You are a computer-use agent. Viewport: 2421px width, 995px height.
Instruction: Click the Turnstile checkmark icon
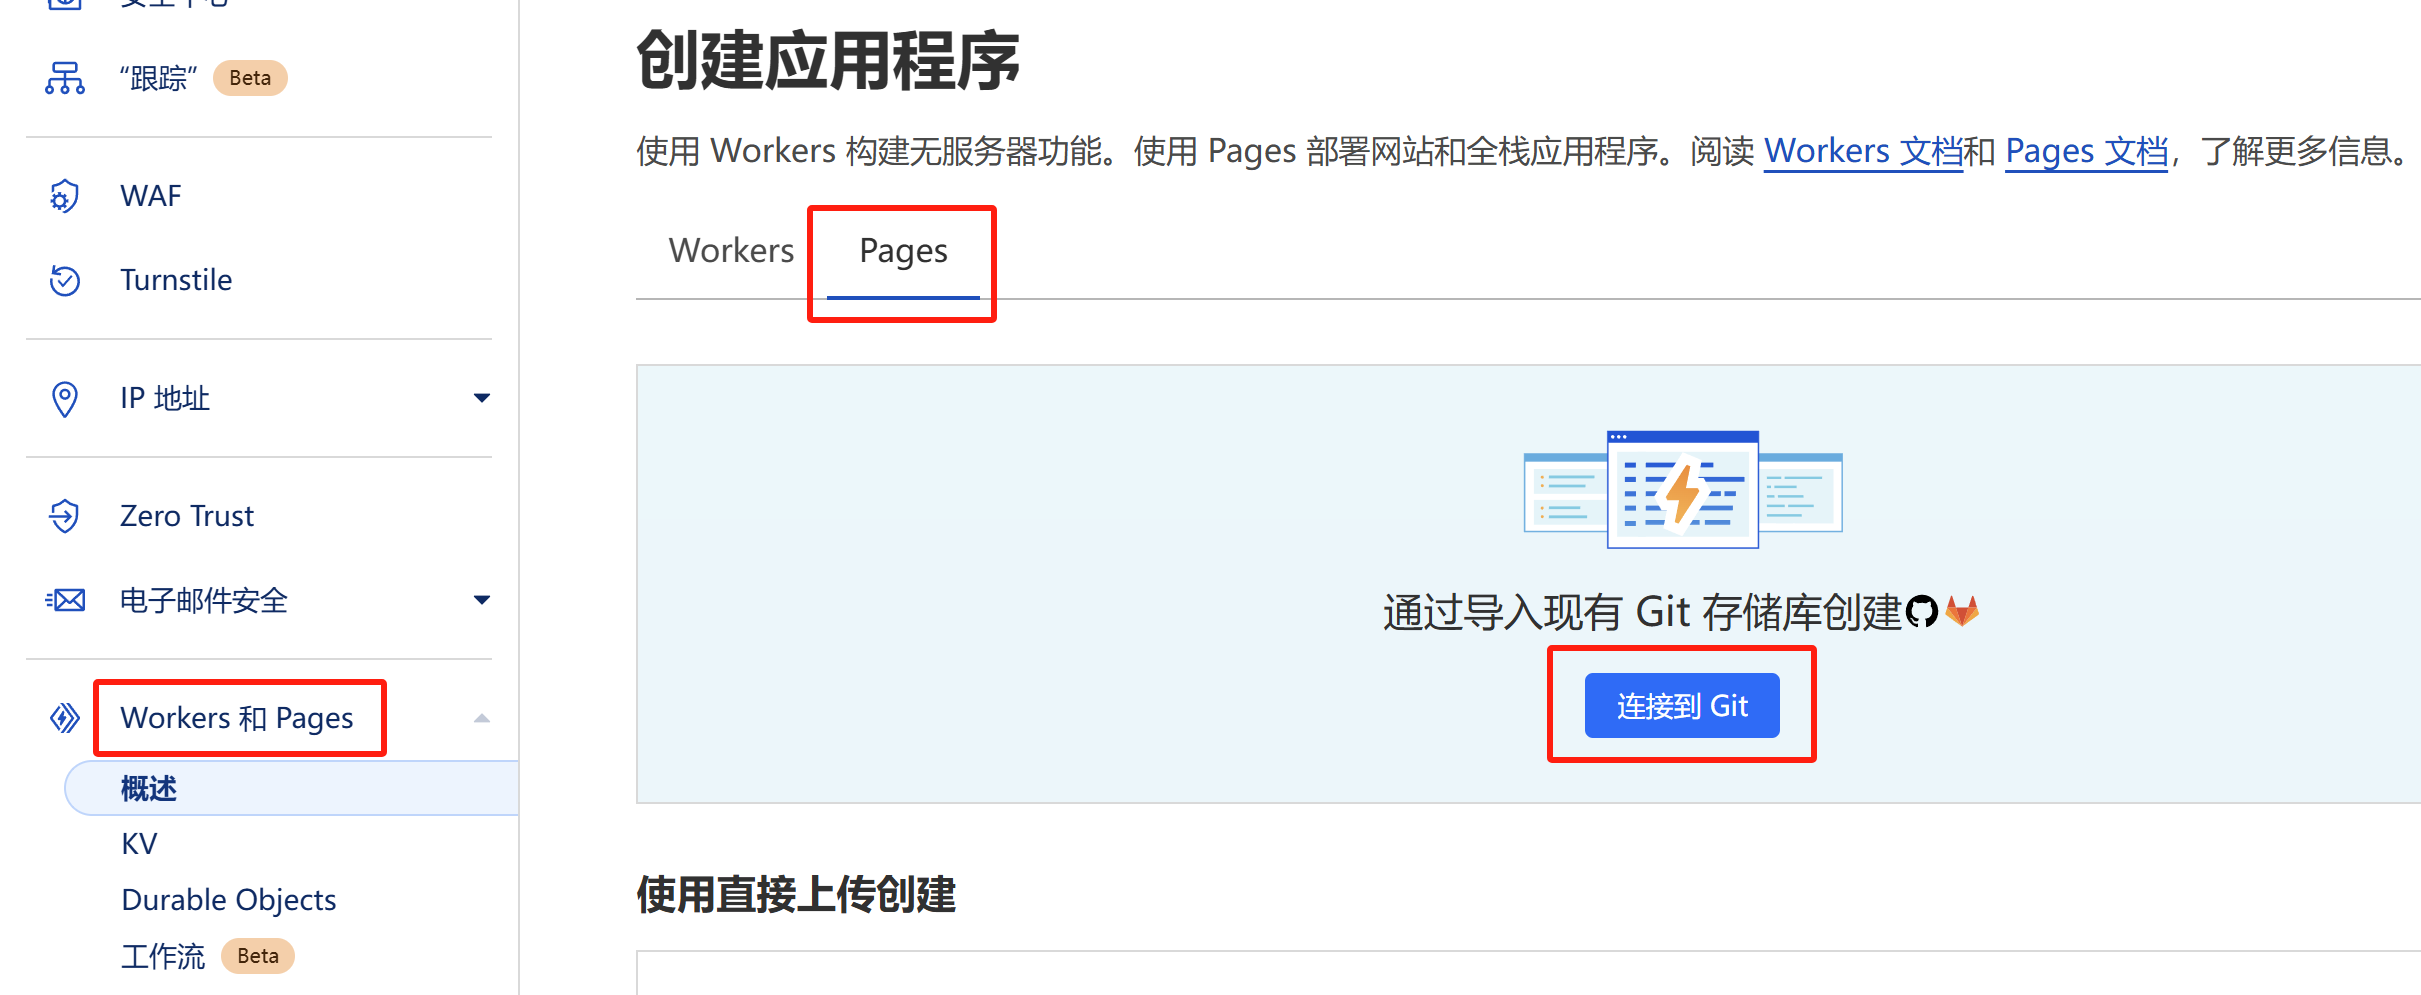[65, 280]
